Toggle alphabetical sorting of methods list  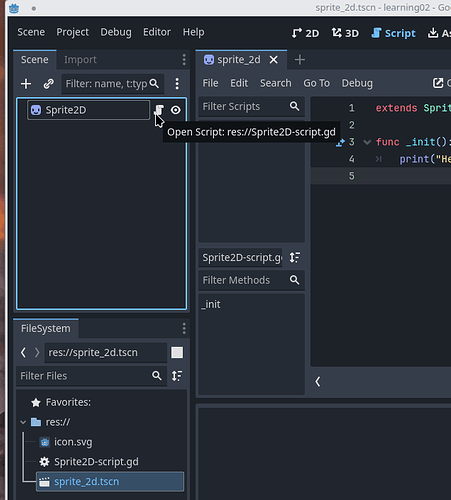click(295, 257)
